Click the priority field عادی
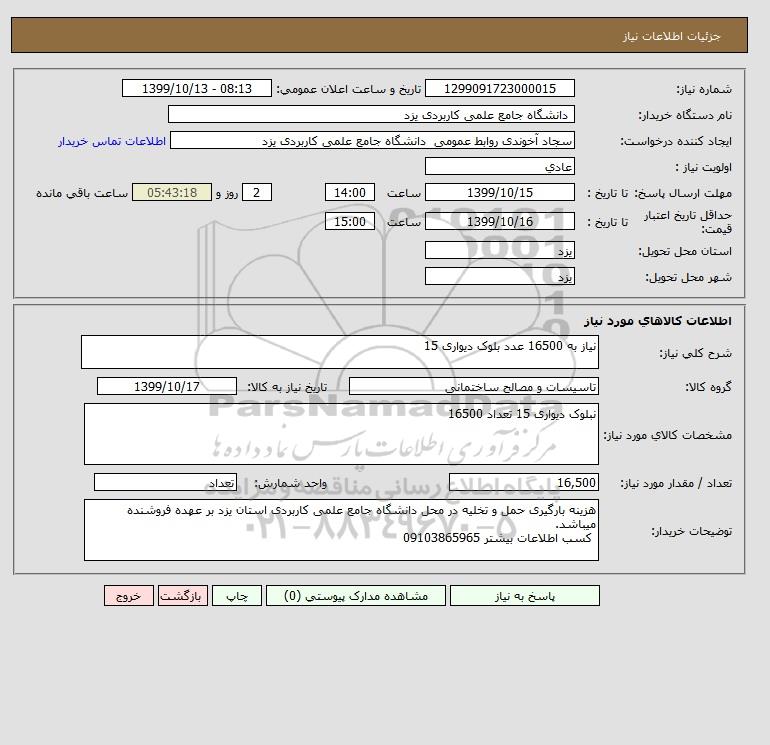 499,166
